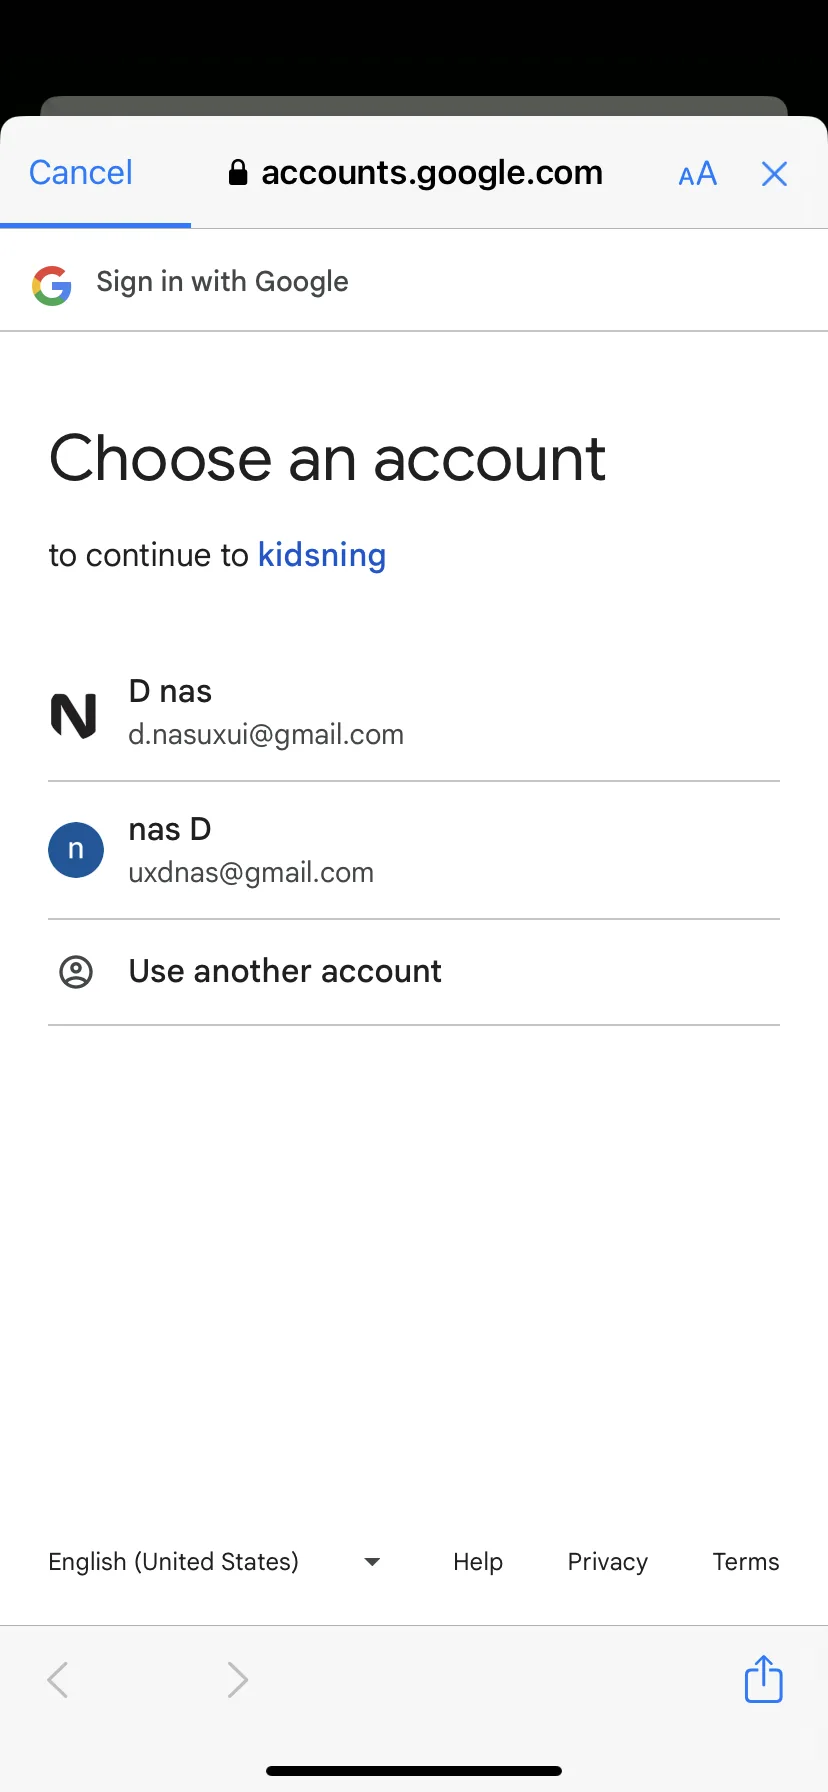Tap the person icon for another account
828x1792 pixels.
(x=76, y=972)
